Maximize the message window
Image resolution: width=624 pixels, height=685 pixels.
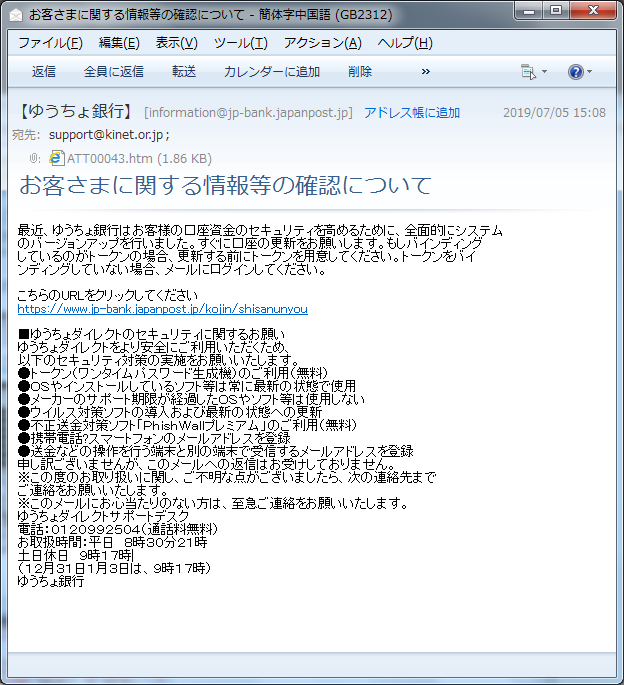(x=556, y=11)
